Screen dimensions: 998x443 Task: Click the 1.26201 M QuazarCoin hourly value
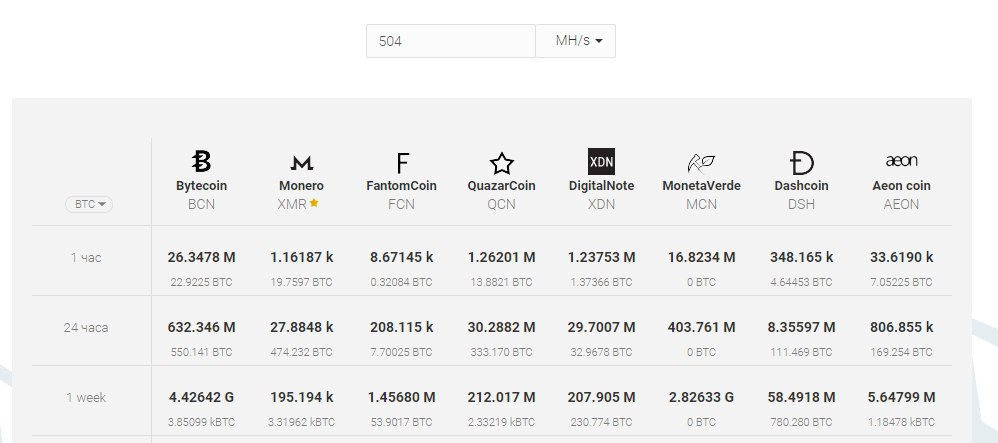502,258
